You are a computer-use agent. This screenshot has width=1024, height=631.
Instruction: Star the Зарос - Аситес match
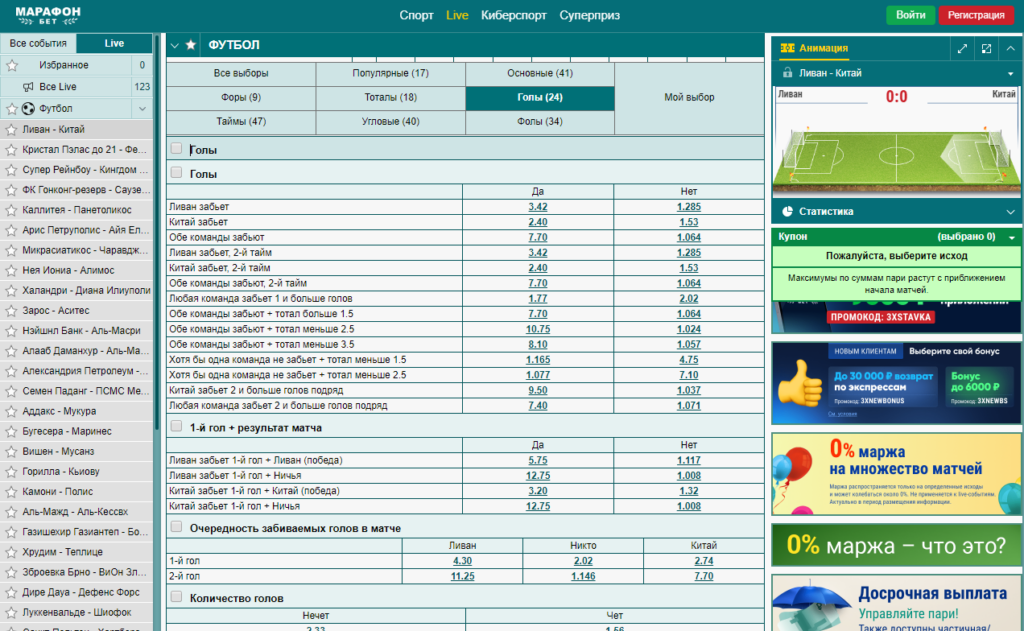click(10, 311)
